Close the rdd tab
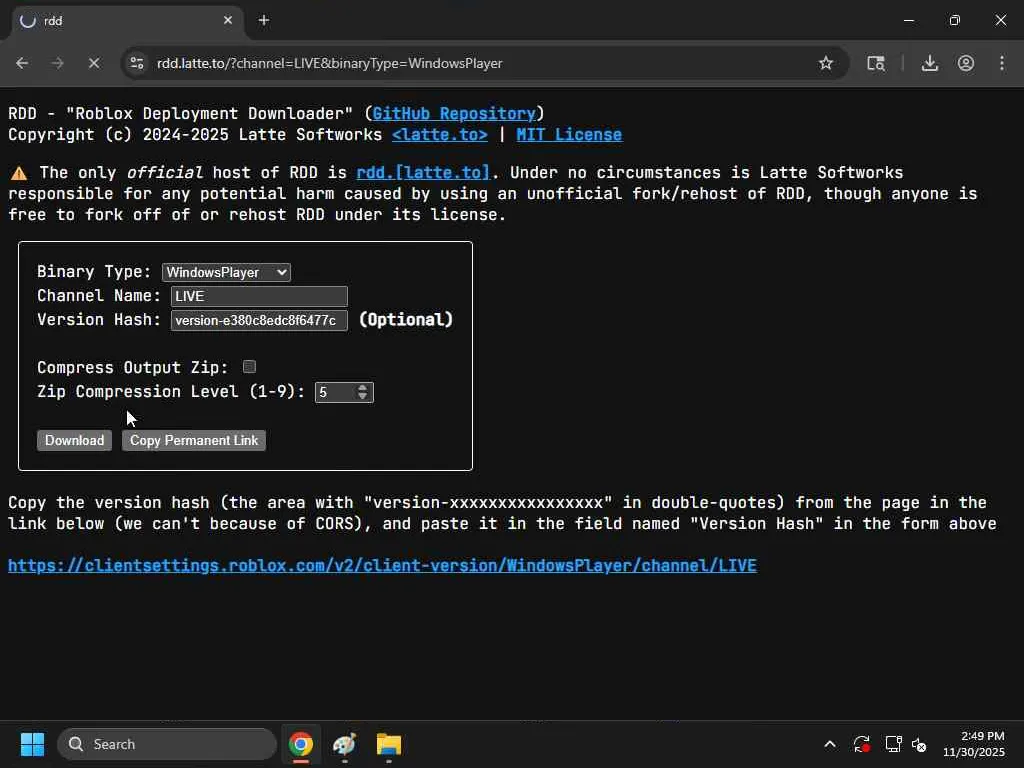 tap(228, 20)
